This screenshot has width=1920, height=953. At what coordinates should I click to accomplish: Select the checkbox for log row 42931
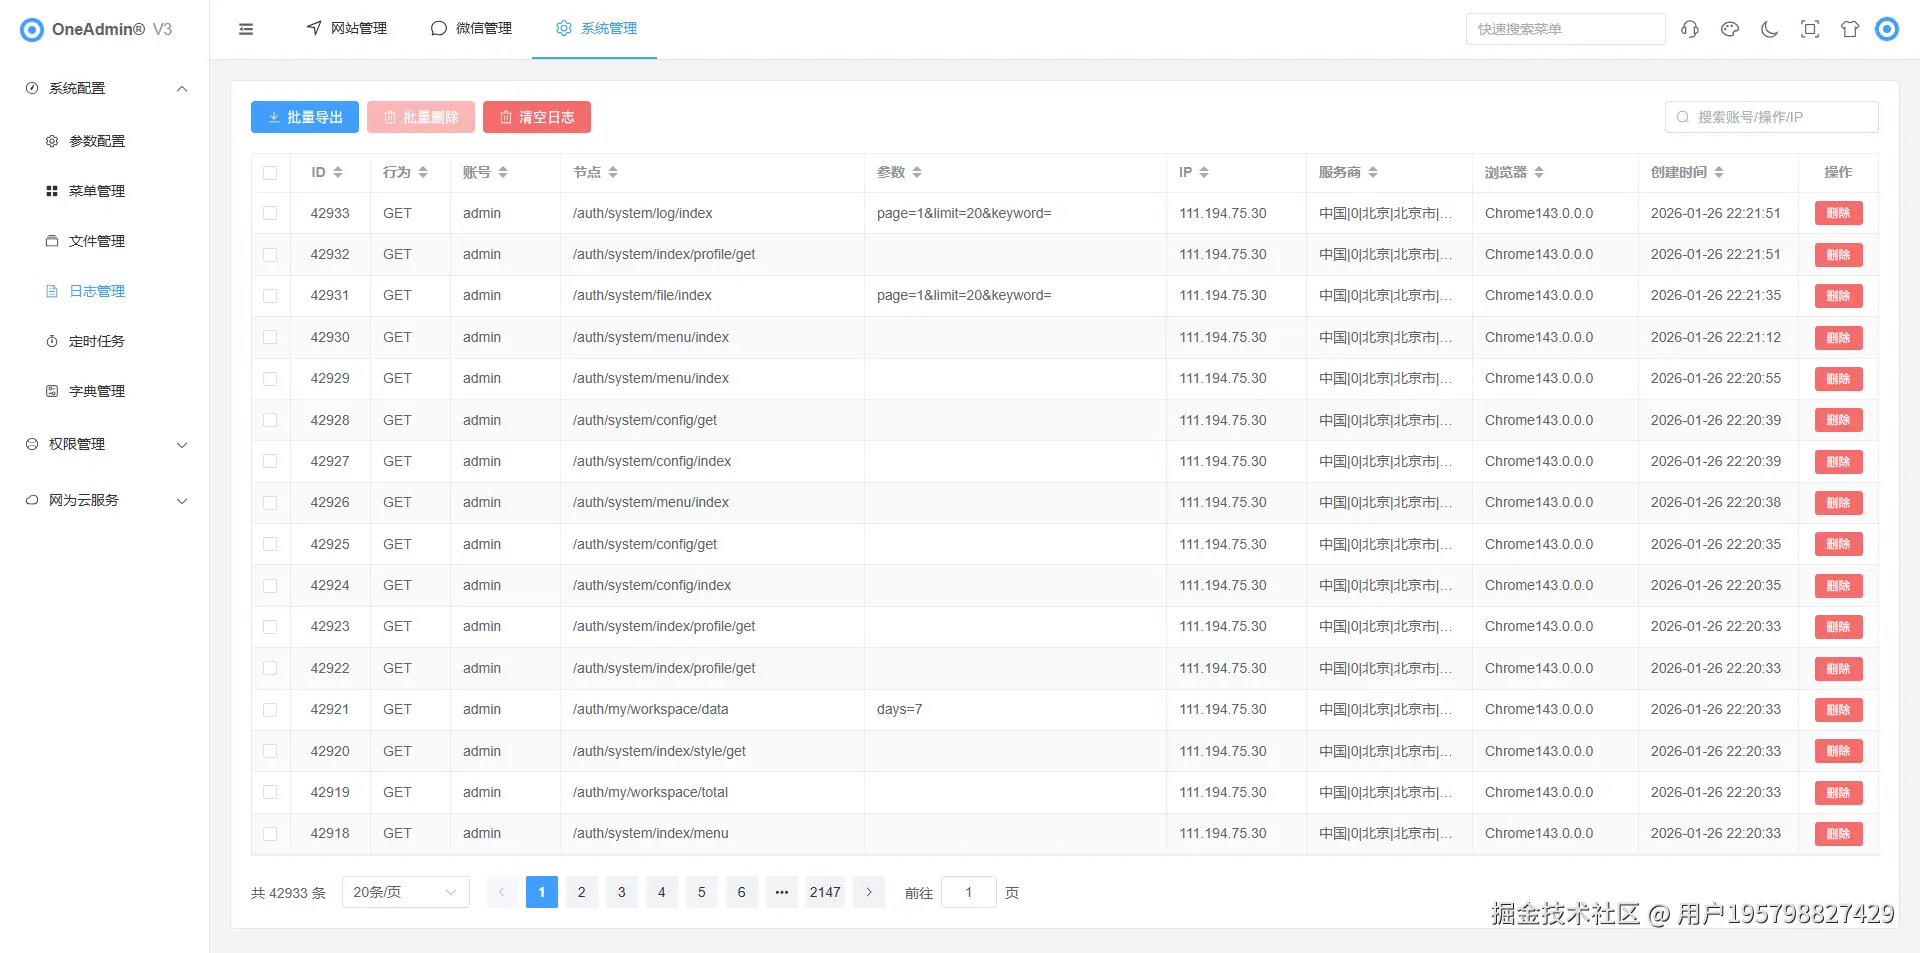pyautogui.click(x=270, y=296)
